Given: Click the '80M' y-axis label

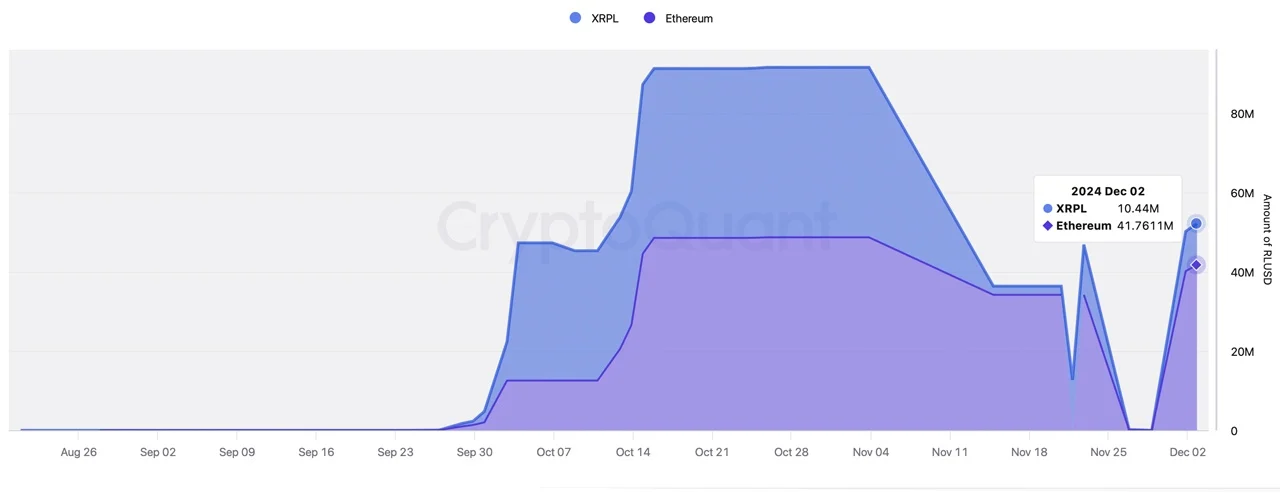Looking at the screenshot, I should (1242, 114).
